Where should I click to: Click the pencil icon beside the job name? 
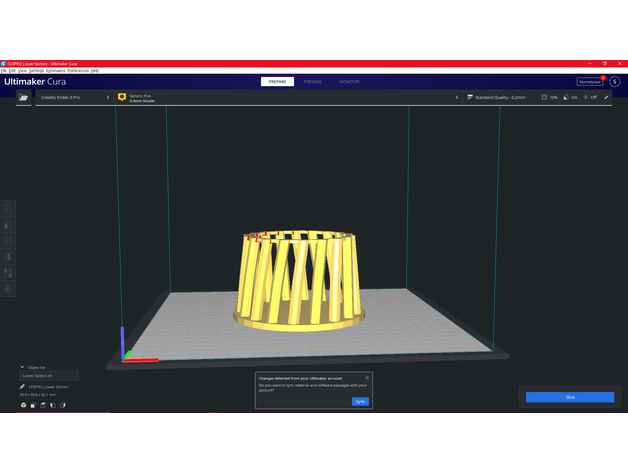(23, 386)
